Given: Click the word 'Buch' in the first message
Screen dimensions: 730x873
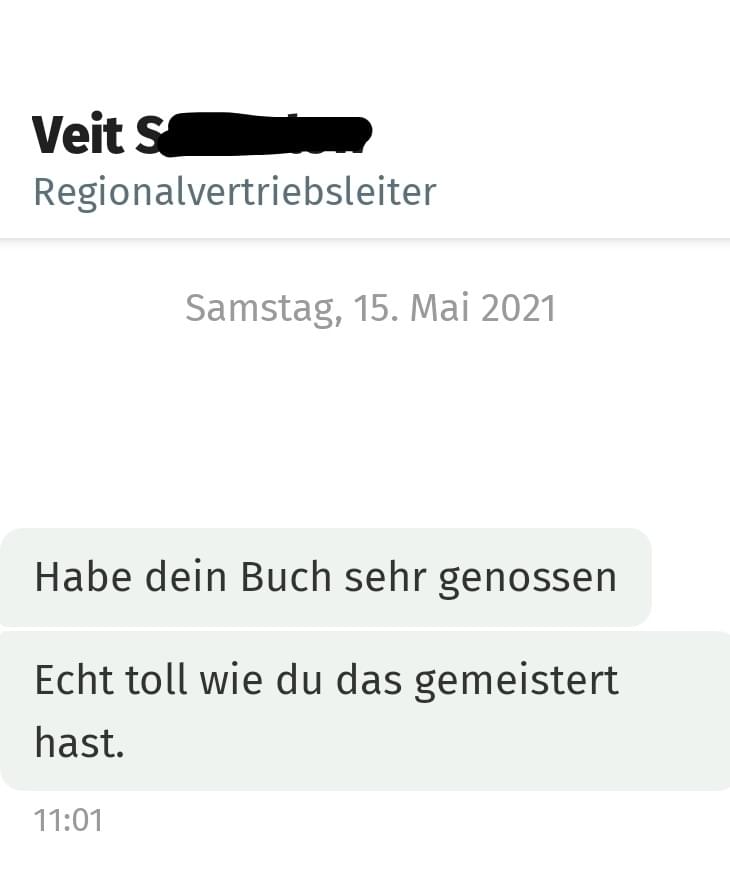Looking at the screenshot, I should pyautogui.click(x=286, y=577).
